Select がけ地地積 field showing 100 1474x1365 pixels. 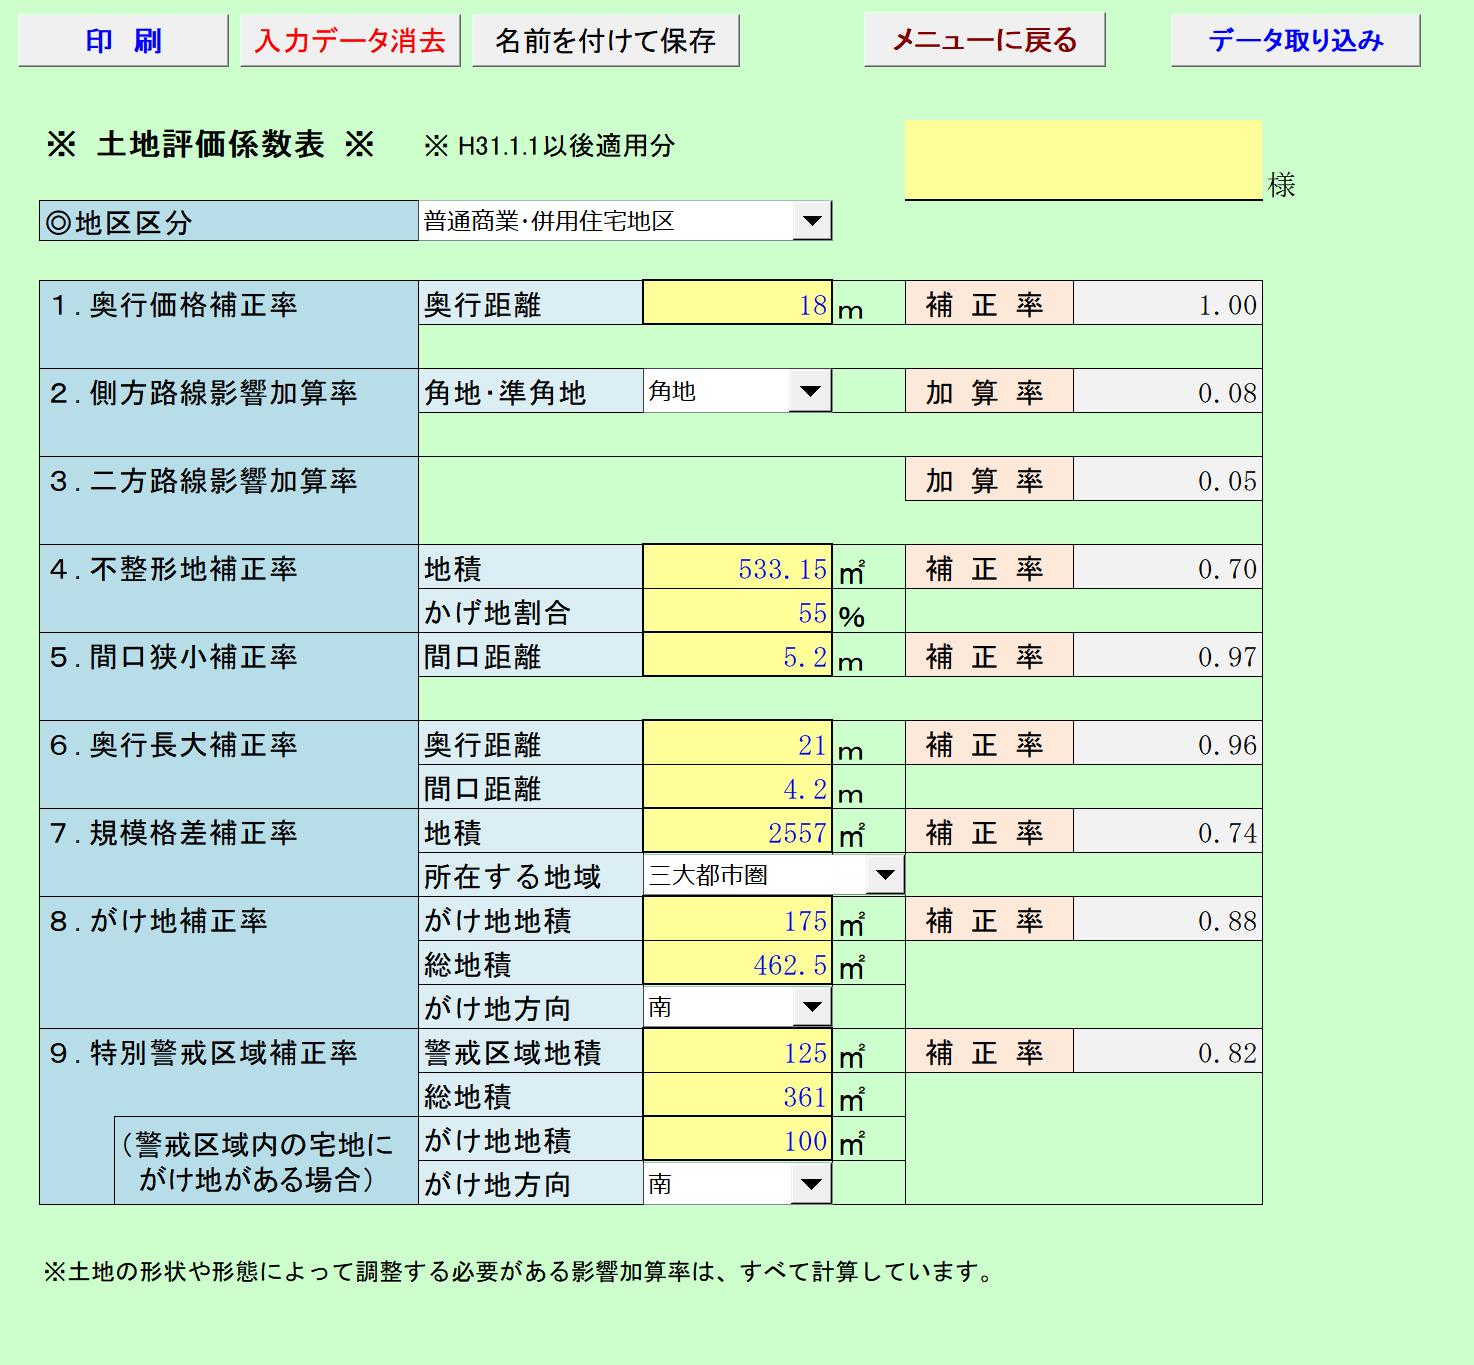point(737,1139)
